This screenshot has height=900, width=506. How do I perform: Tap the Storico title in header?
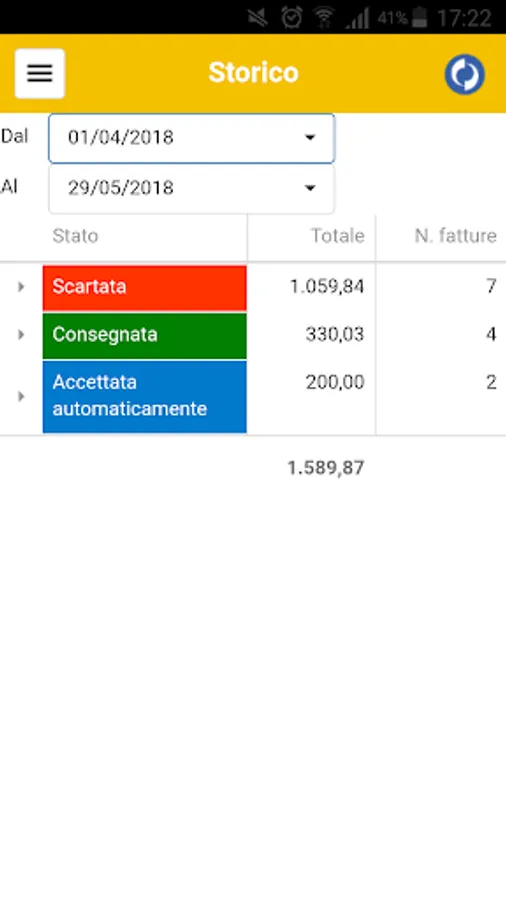253,73
